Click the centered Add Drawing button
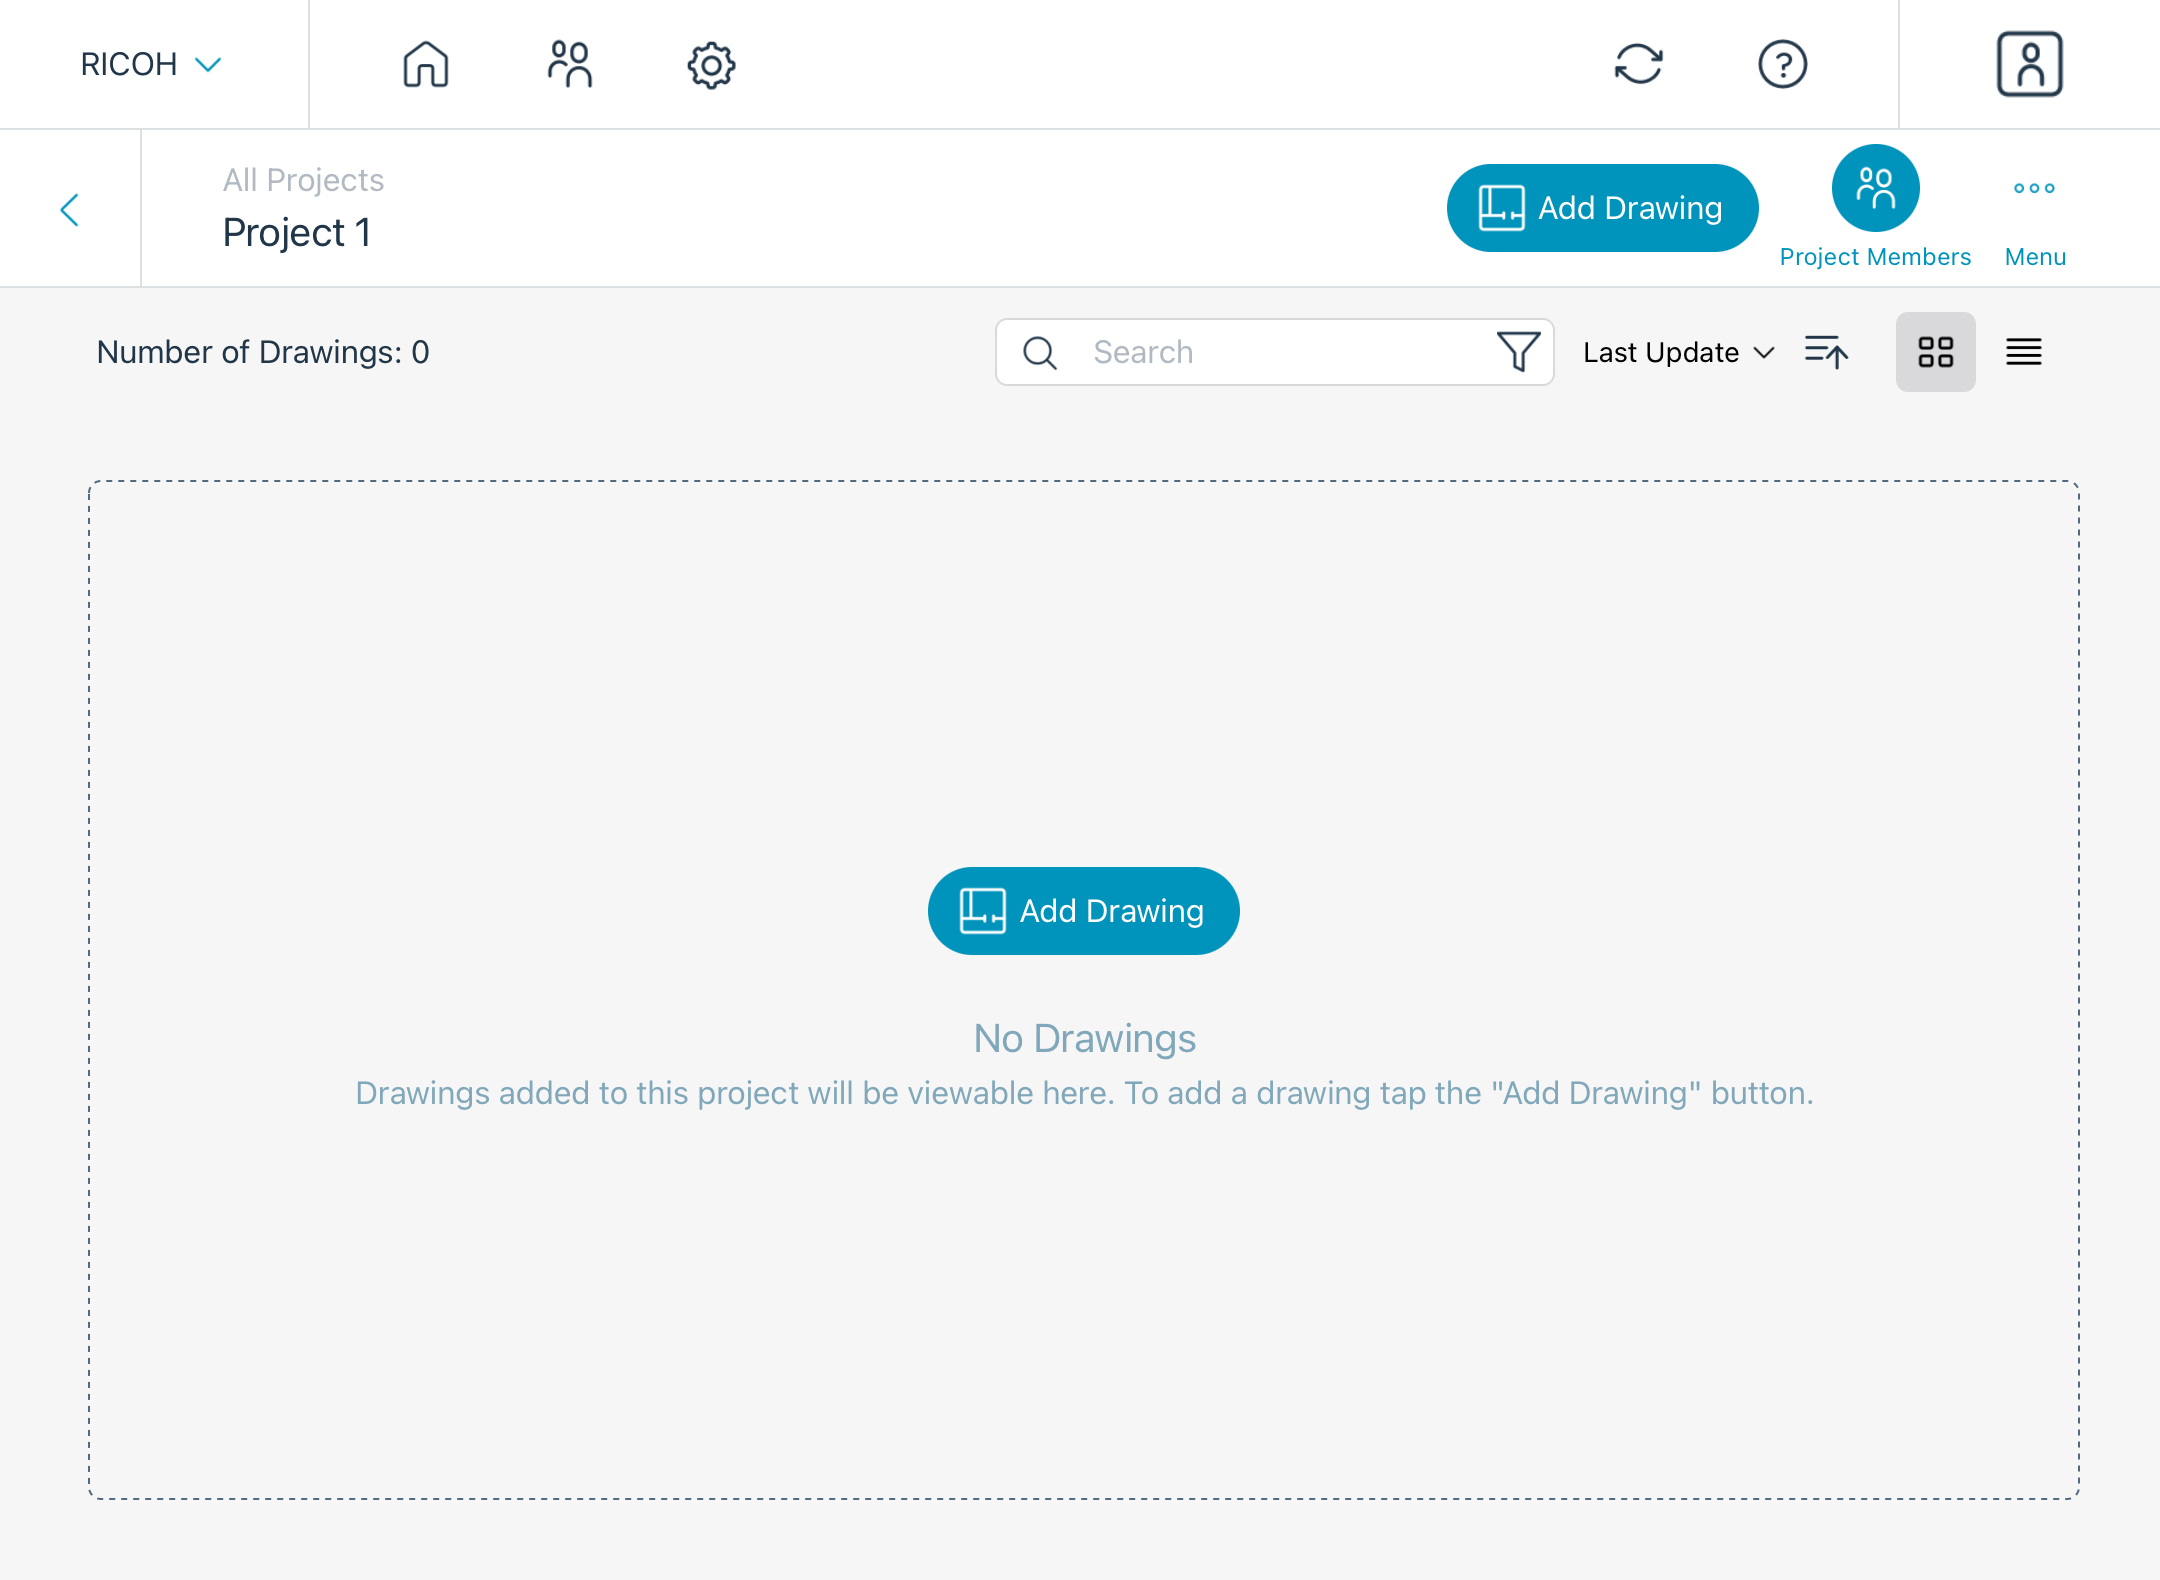Screen dimensions: 2160x1580 coord(1083,911)
